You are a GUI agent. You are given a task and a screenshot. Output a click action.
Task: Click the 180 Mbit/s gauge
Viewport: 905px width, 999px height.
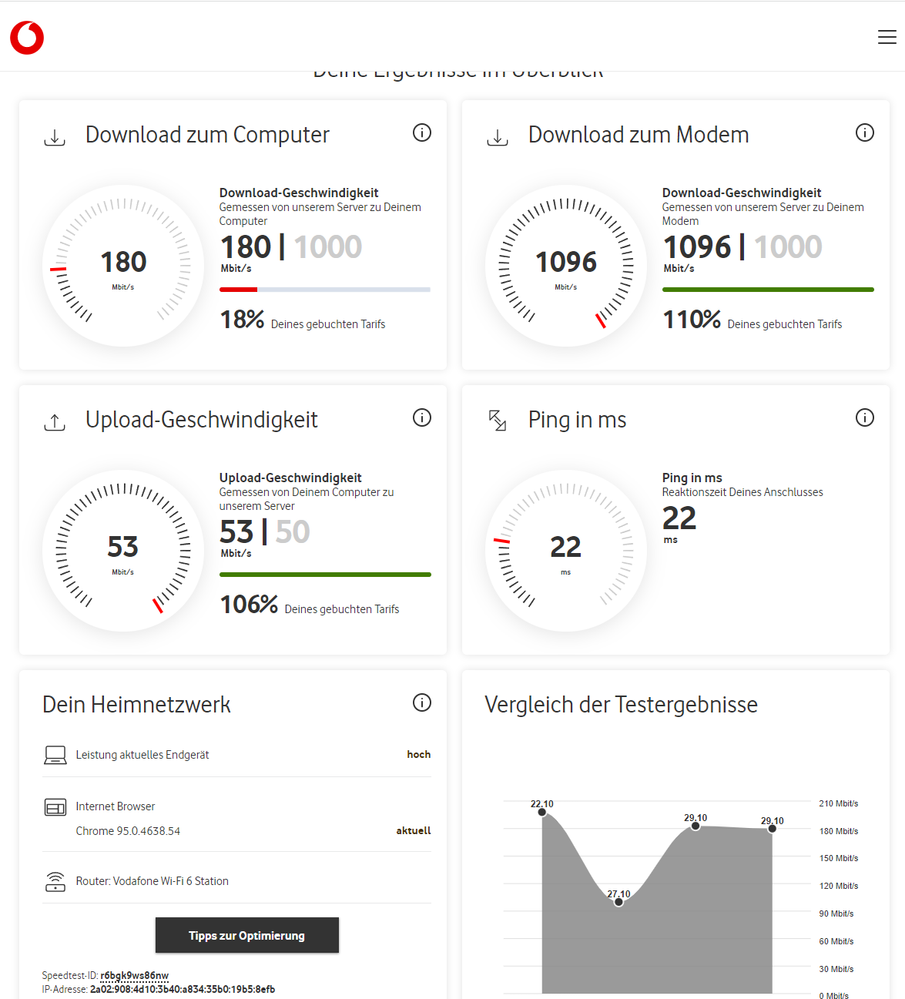click(x=123, y=266)
